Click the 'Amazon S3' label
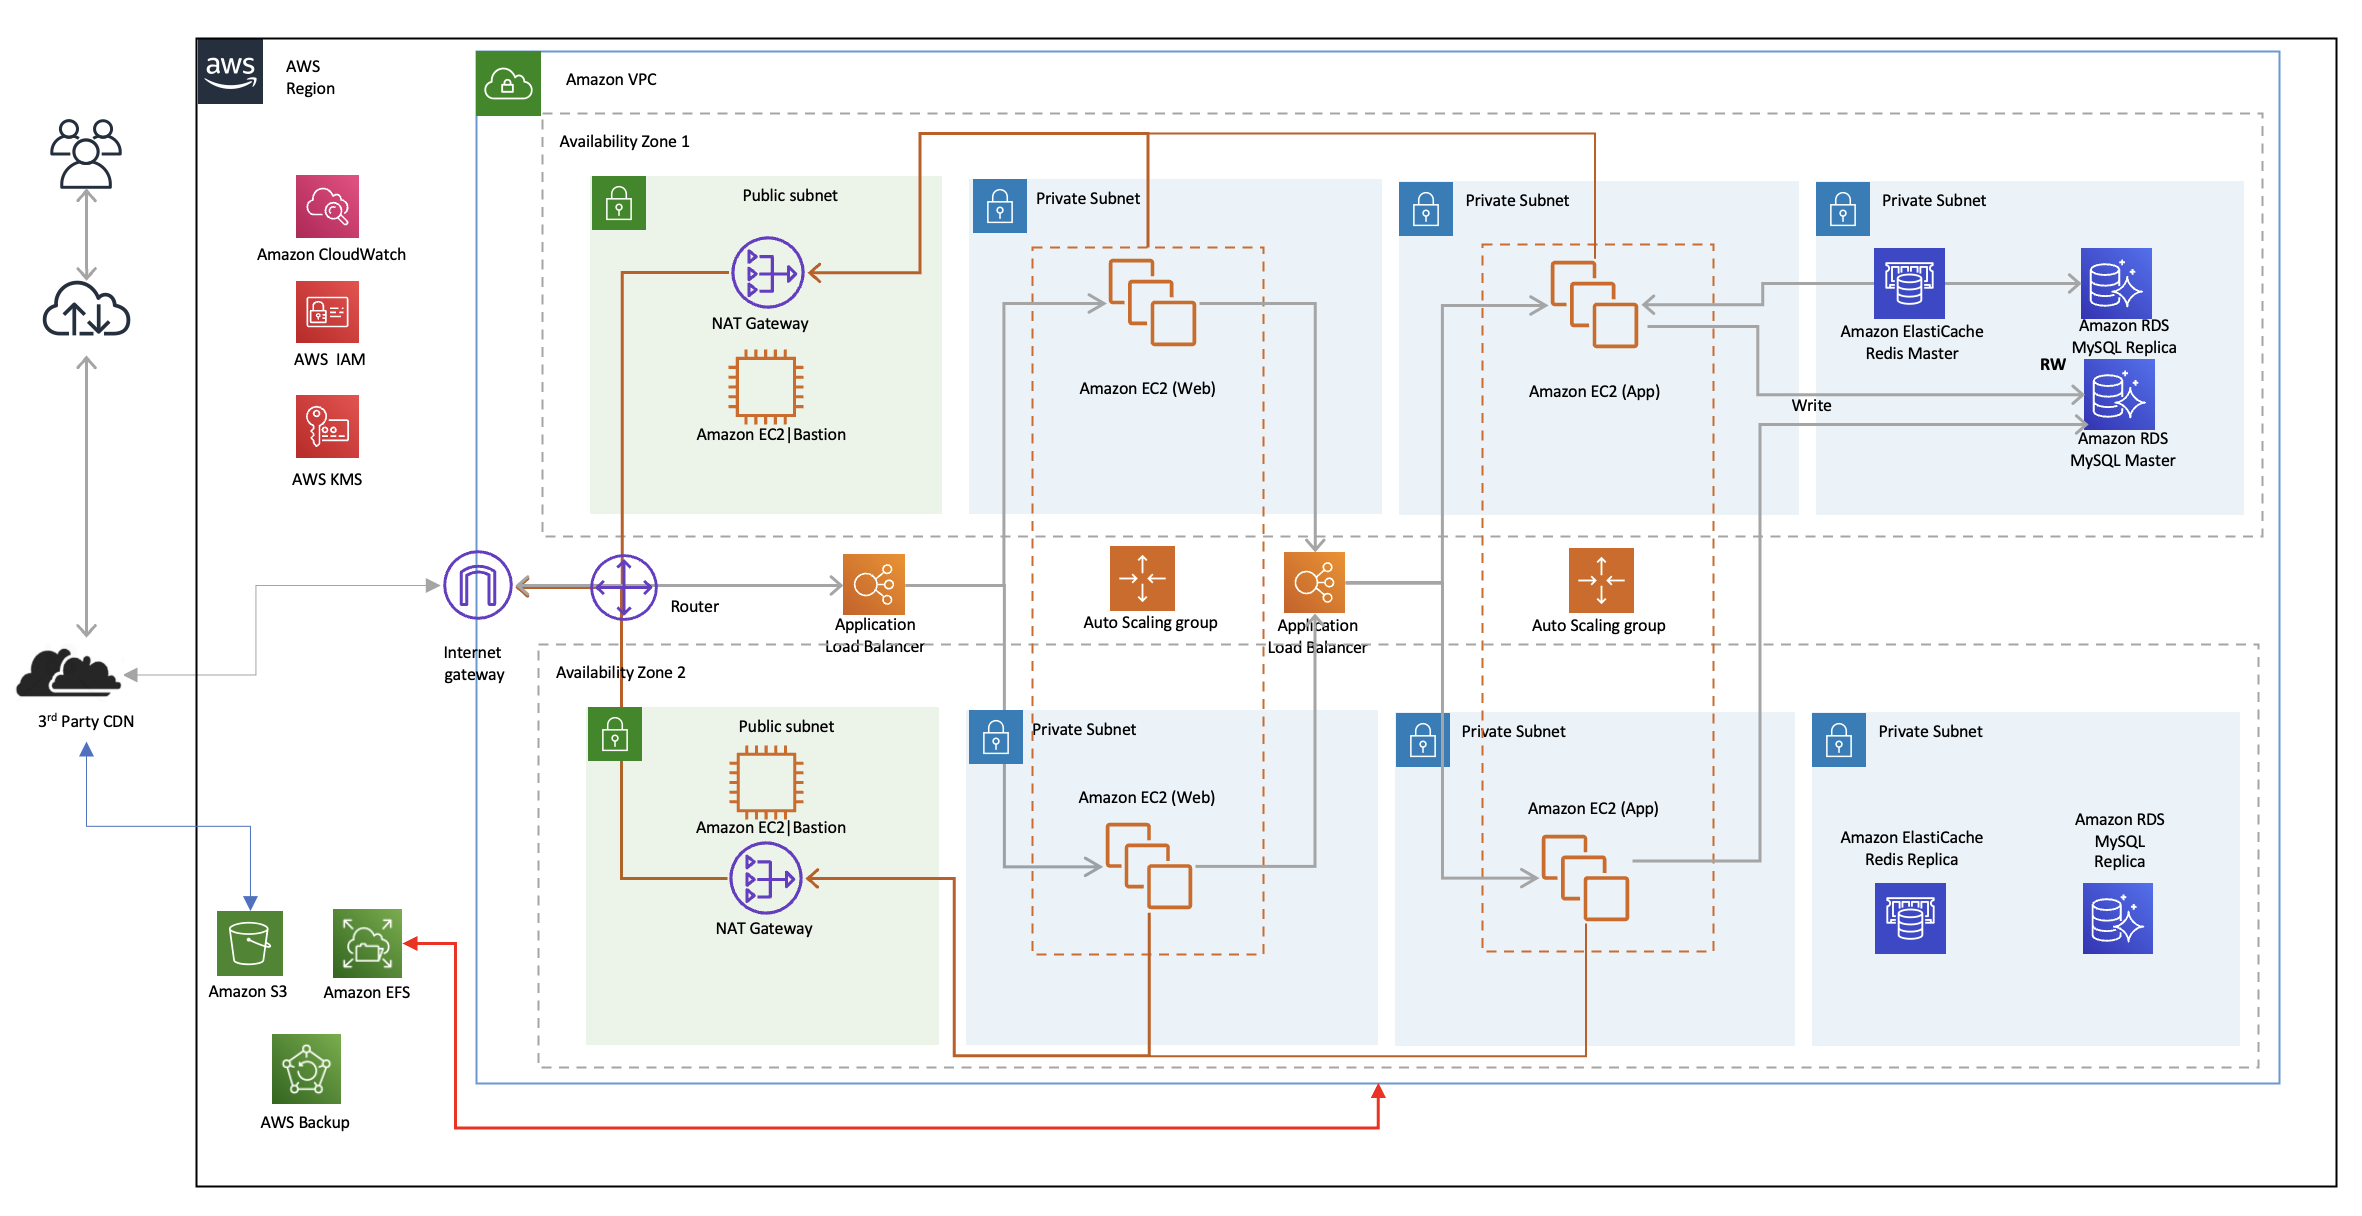This screenshot has width=2362, height=1216. coord(248,991)
